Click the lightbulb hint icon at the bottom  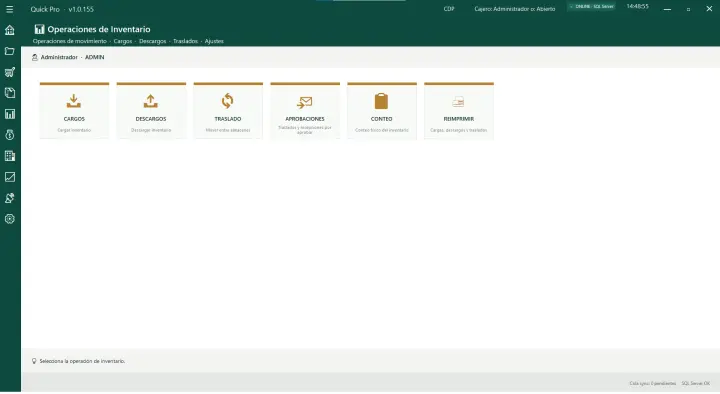tap(34, 361)
